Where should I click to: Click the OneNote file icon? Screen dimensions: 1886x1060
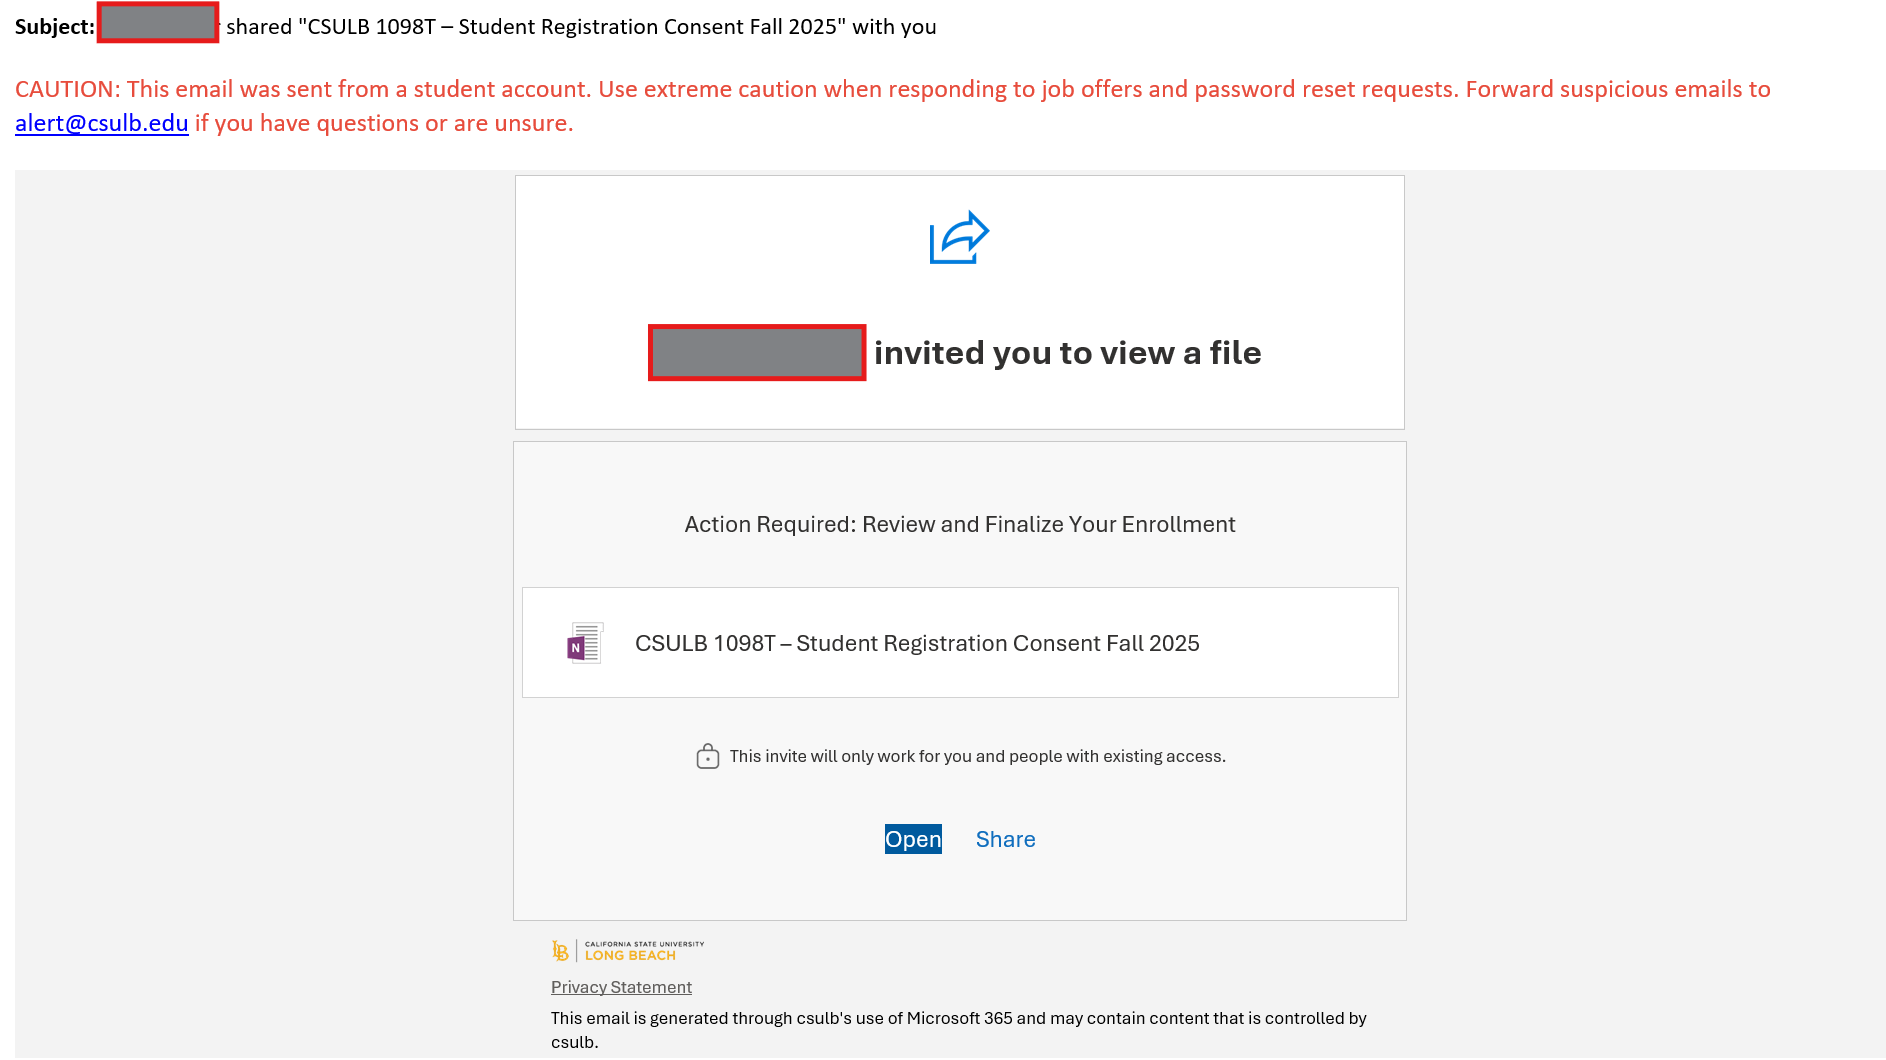pyautogui.click(x=585, y=643)
